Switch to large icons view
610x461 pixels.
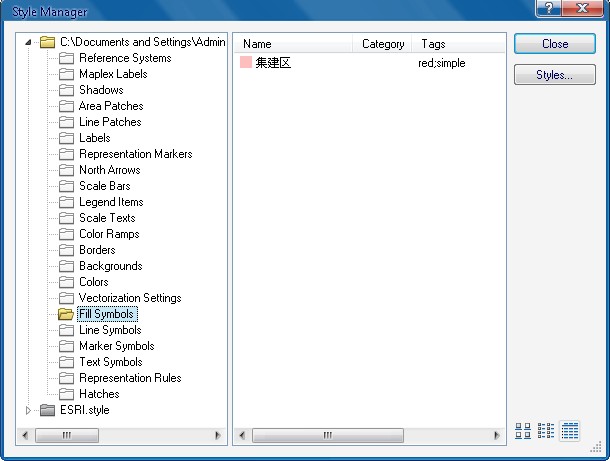522,431
